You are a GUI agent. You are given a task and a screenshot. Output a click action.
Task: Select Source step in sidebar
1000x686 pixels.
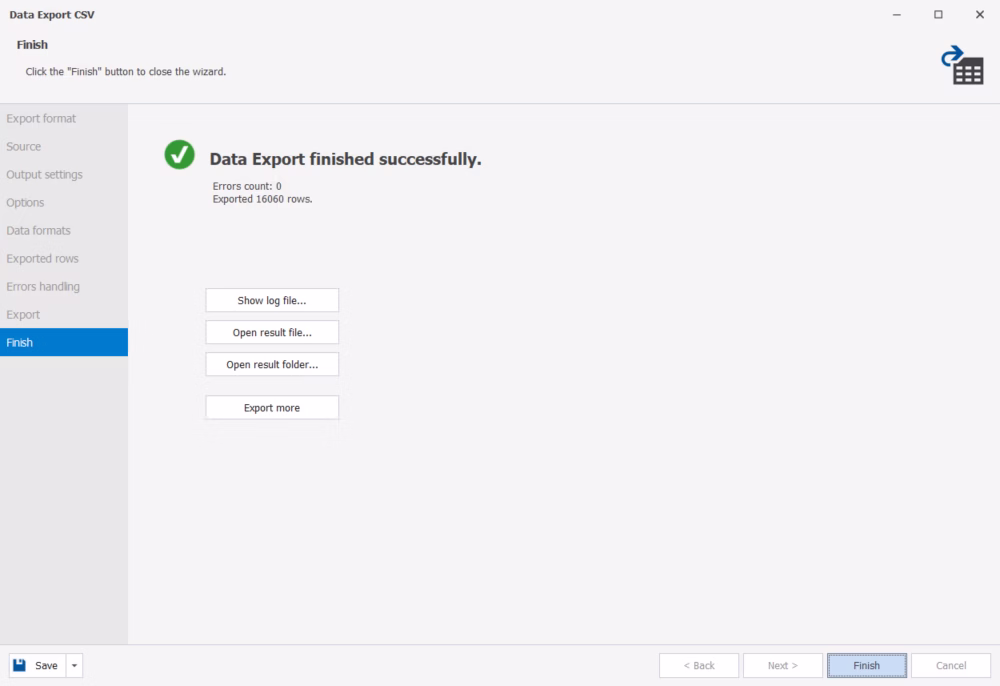pyautogui.click(x=64, y=147)
